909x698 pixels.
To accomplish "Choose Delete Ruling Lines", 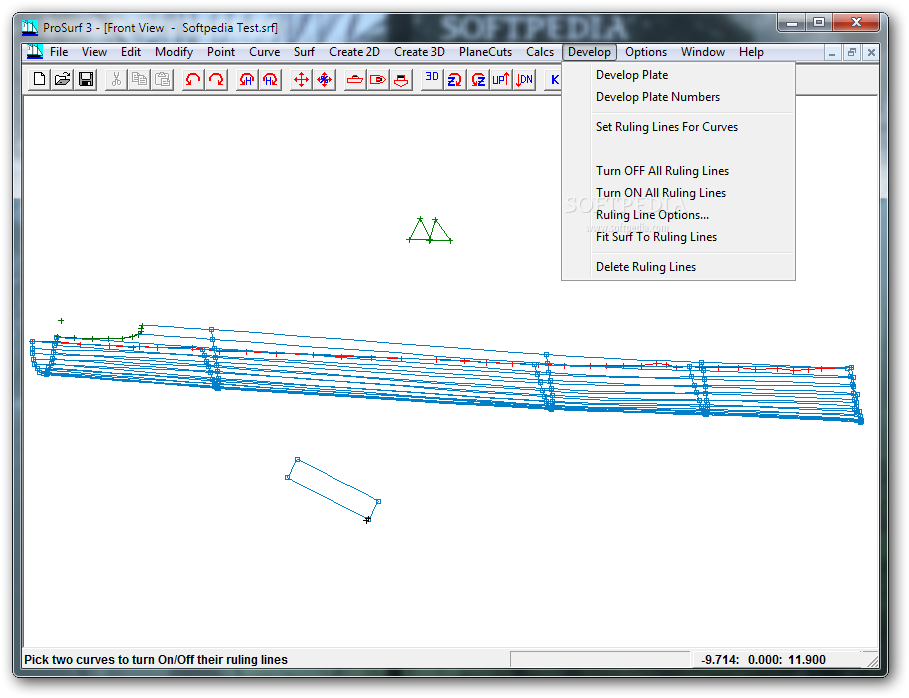I will pos(678,267).
